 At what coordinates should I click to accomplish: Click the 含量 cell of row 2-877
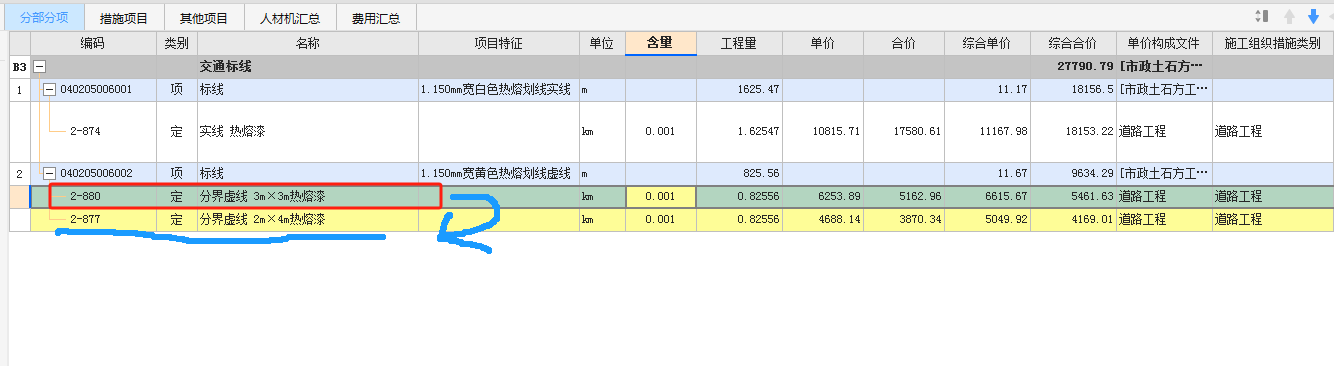click(660, 219)
